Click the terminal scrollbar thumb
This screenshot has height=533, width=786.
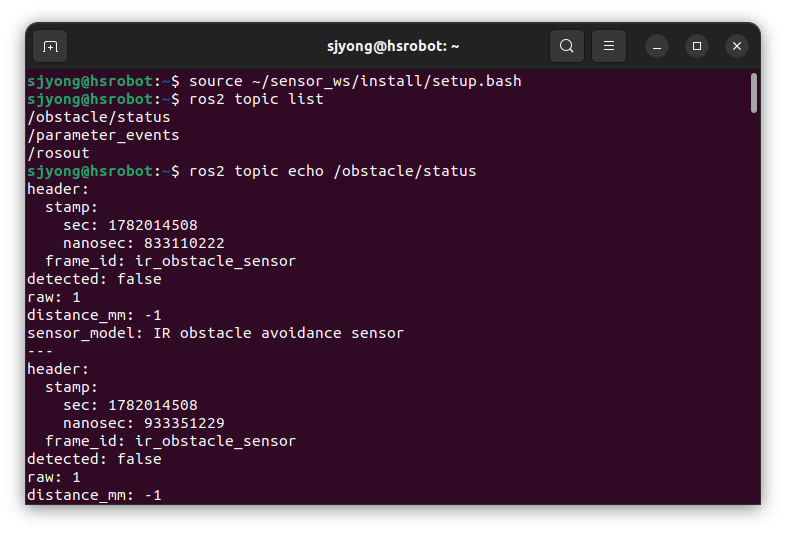click(x=753, y=93)
